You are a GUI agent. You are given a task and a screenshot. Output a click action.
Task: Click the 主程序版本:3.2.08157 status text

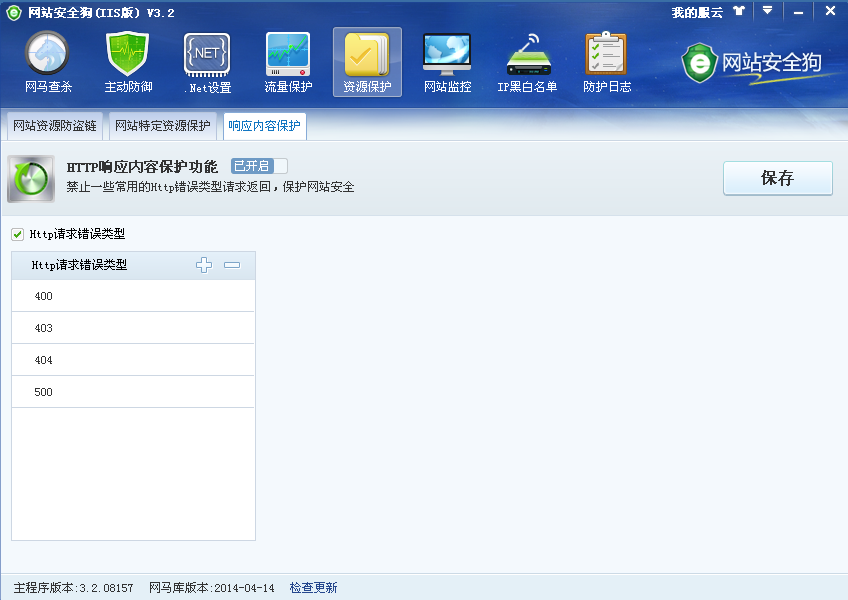click(x=74, y=588)
